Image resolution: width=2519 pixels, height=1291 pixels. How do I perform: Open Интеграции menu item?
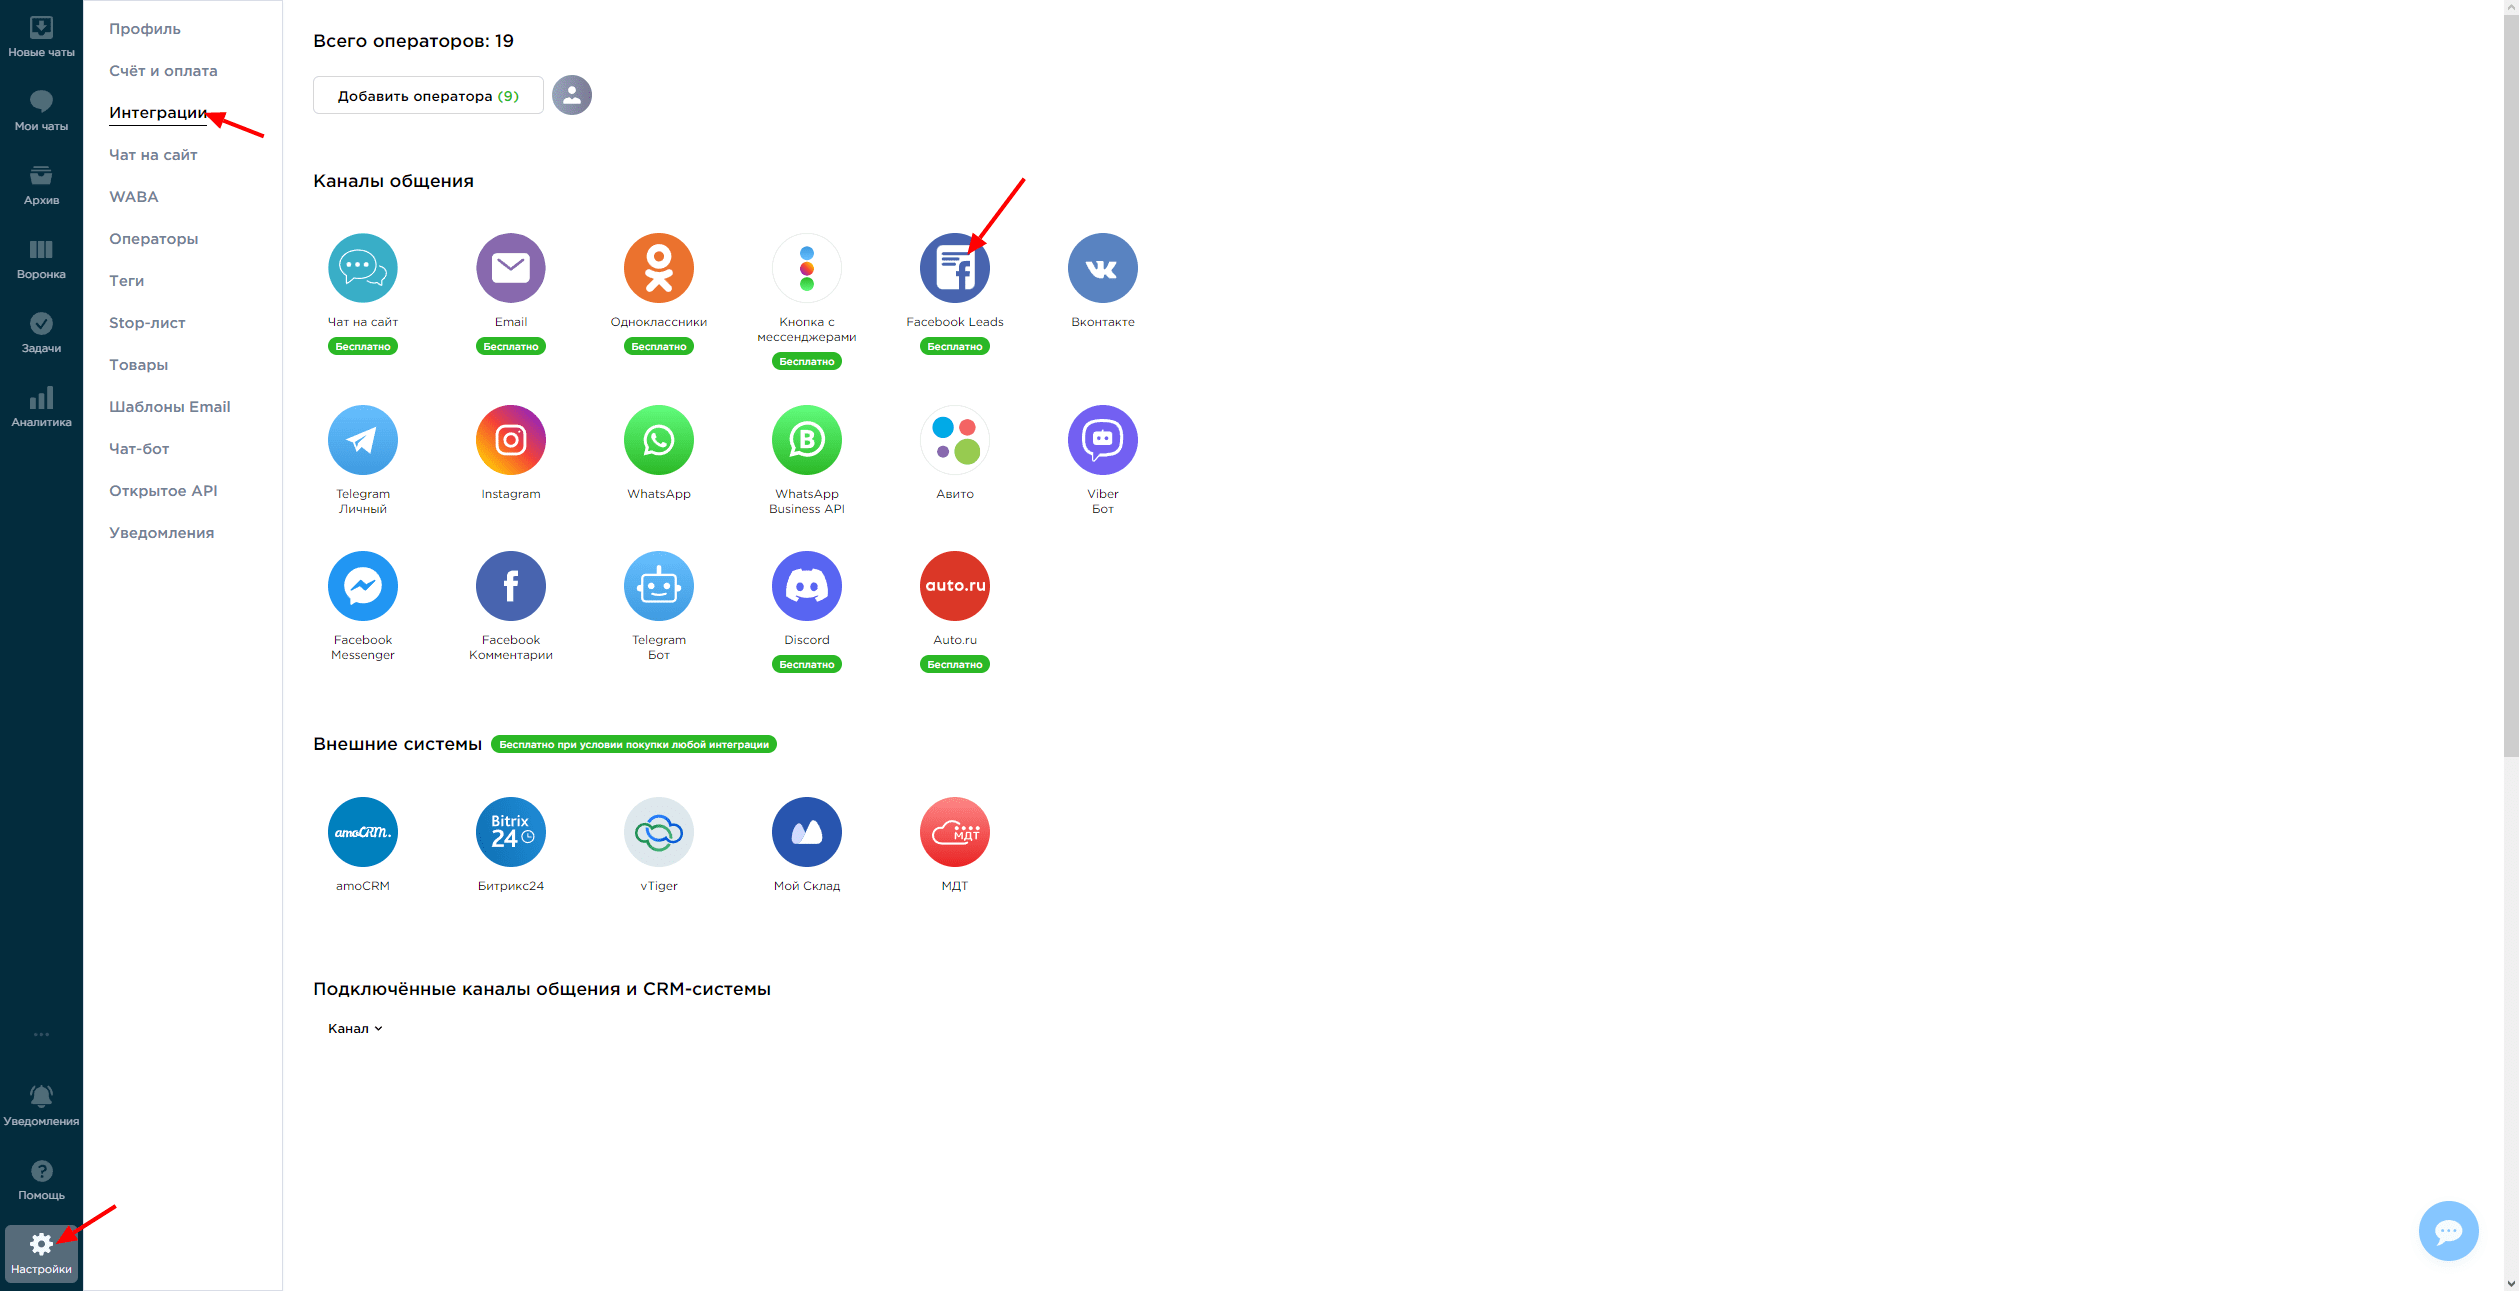158,112
